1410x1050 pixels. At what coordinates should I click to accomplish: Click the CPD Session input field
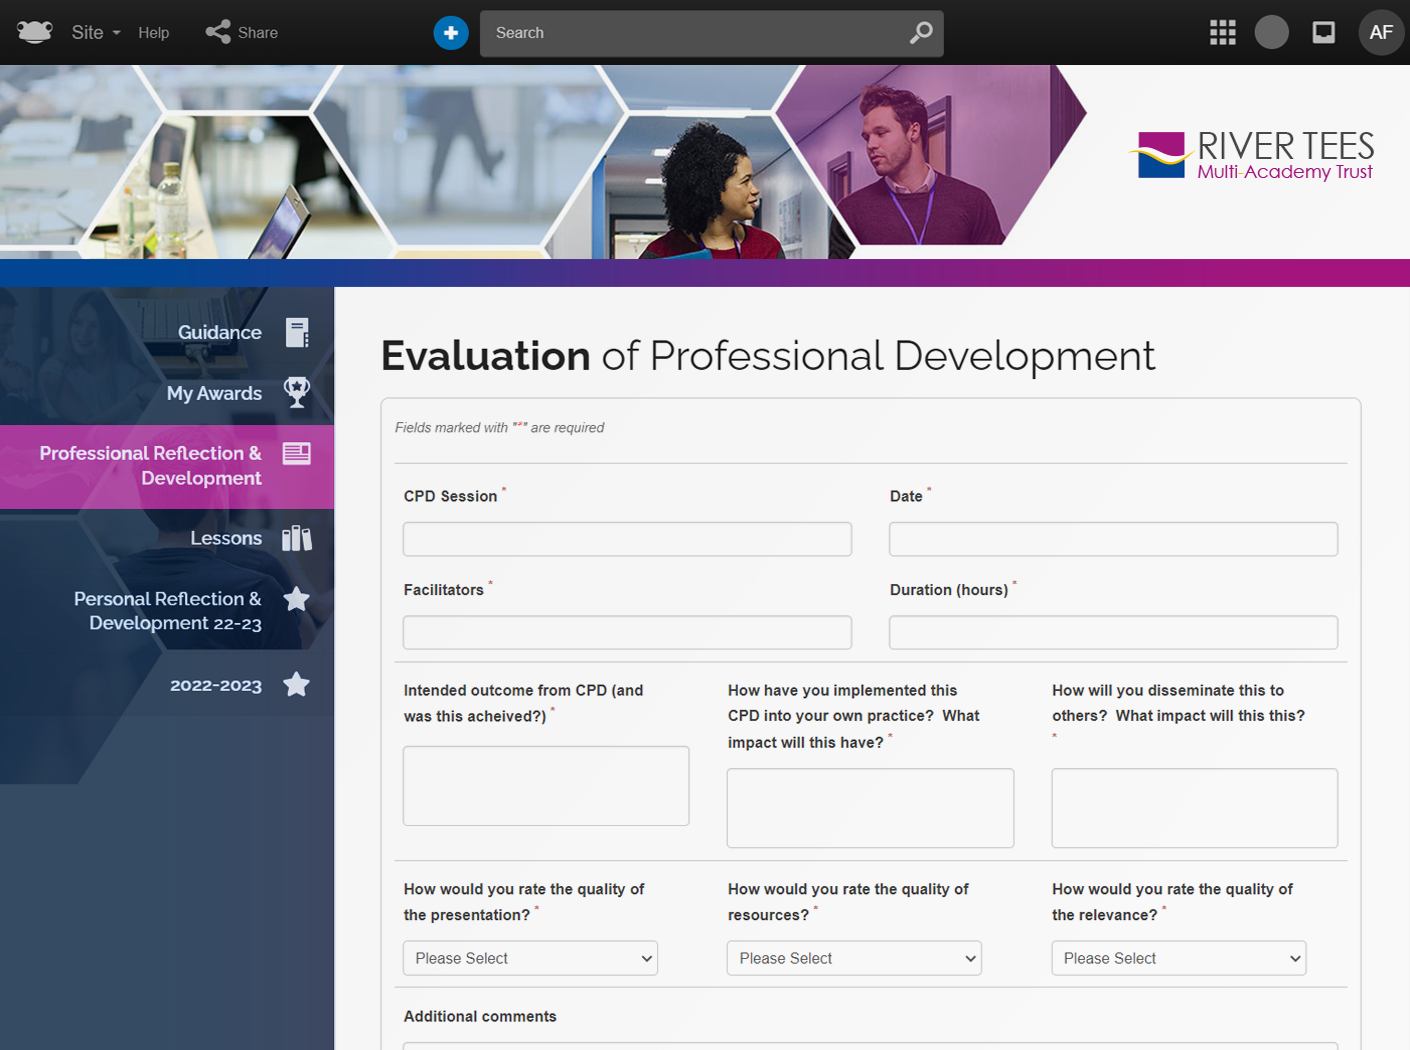(627, 539)
